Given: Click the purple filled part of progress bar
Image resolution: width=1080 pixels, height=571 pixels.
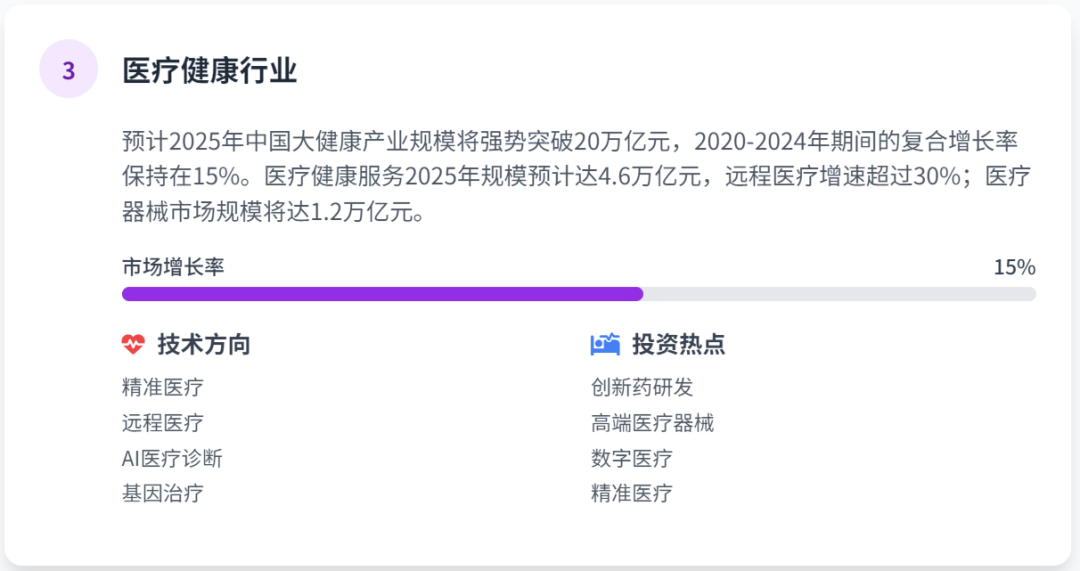Looking at the screenshot, I should tap(382, 294).
